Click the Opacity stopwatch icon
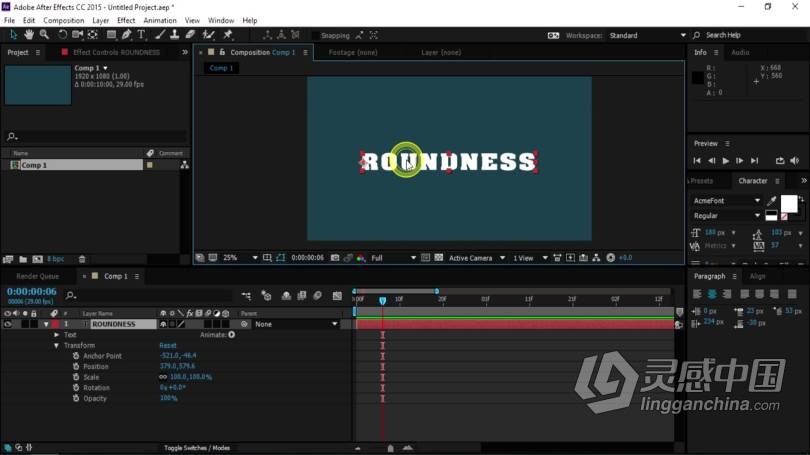 point(76,398)
